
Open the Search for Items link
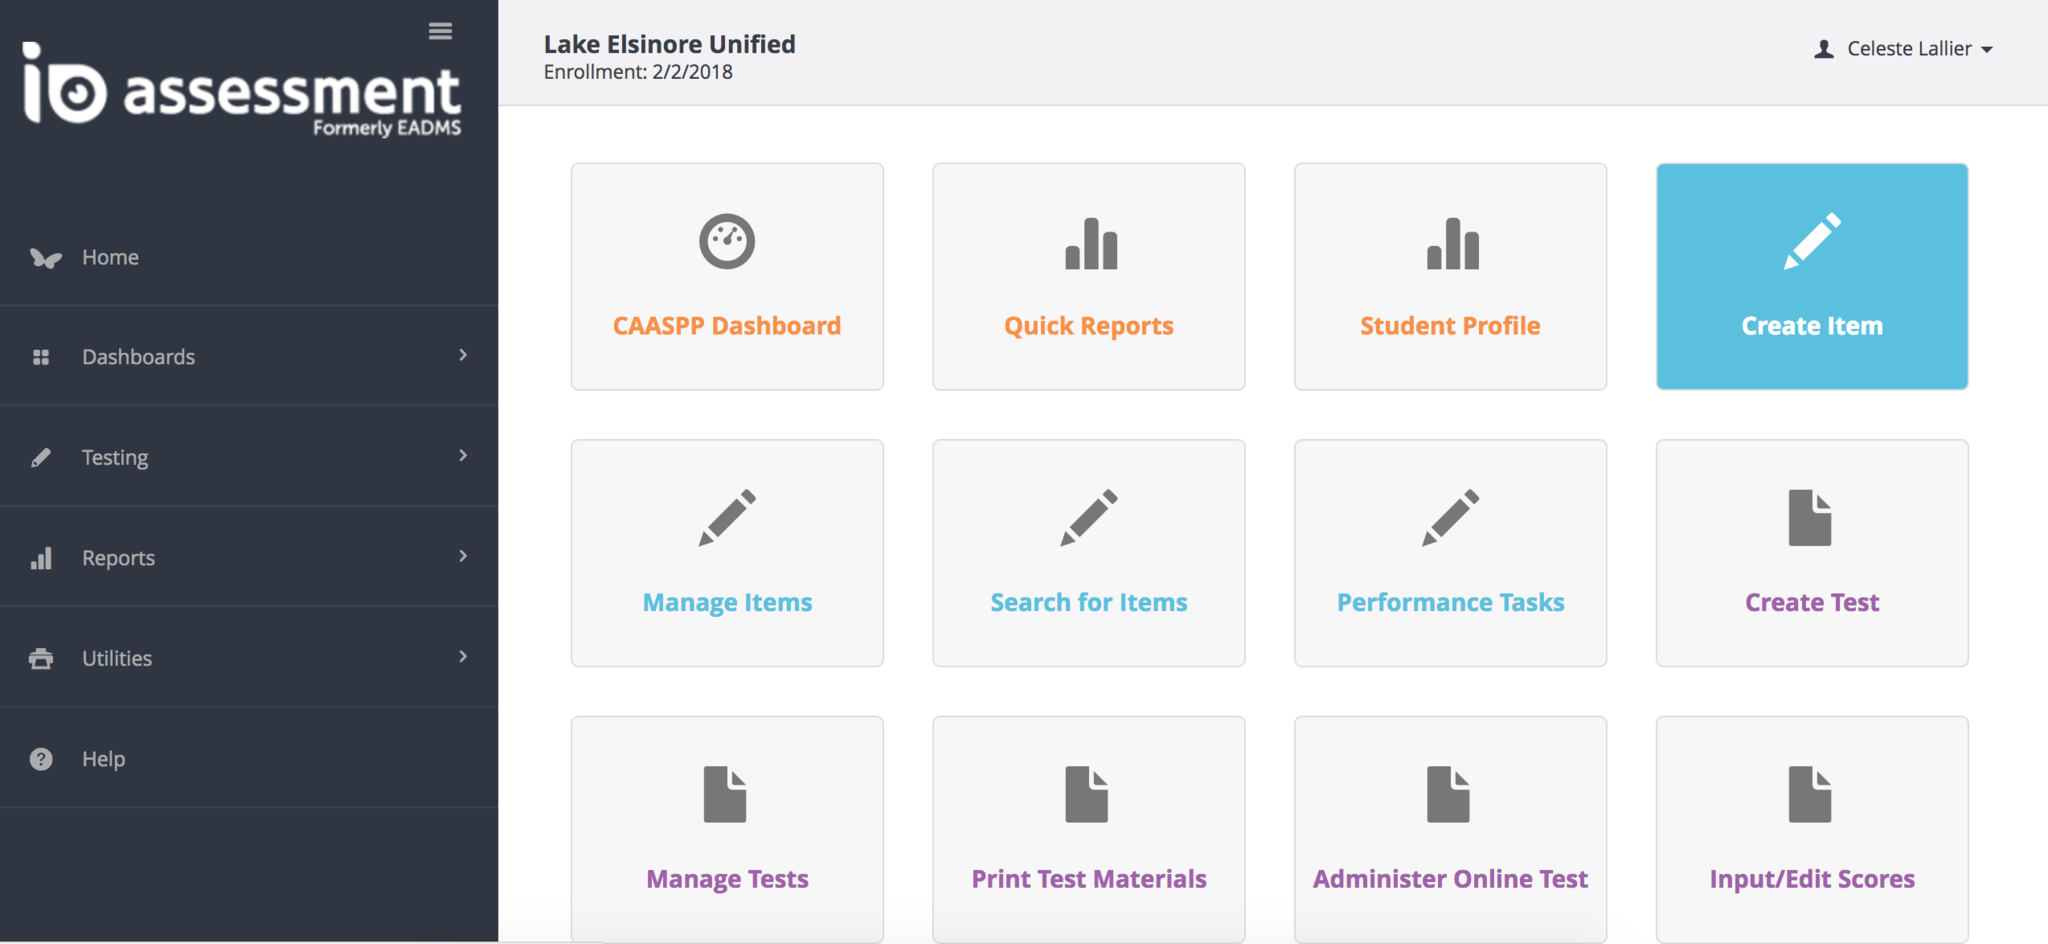[1088, 602]
